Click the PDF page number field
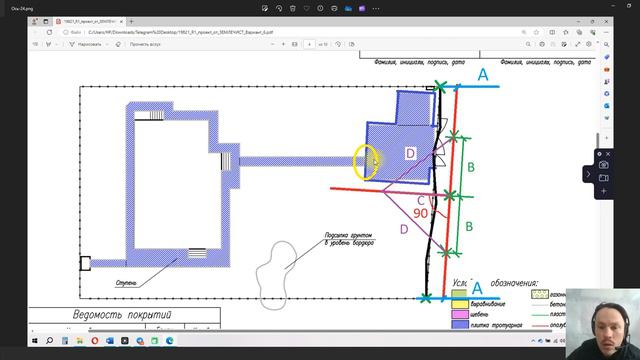Image resolution: width=640 pixels, height=360 pixels. 309,44
